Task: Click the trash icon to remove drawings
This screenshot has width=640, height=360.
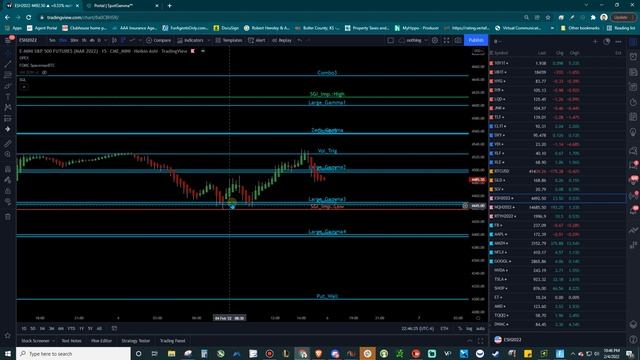Action: point(8,217)
